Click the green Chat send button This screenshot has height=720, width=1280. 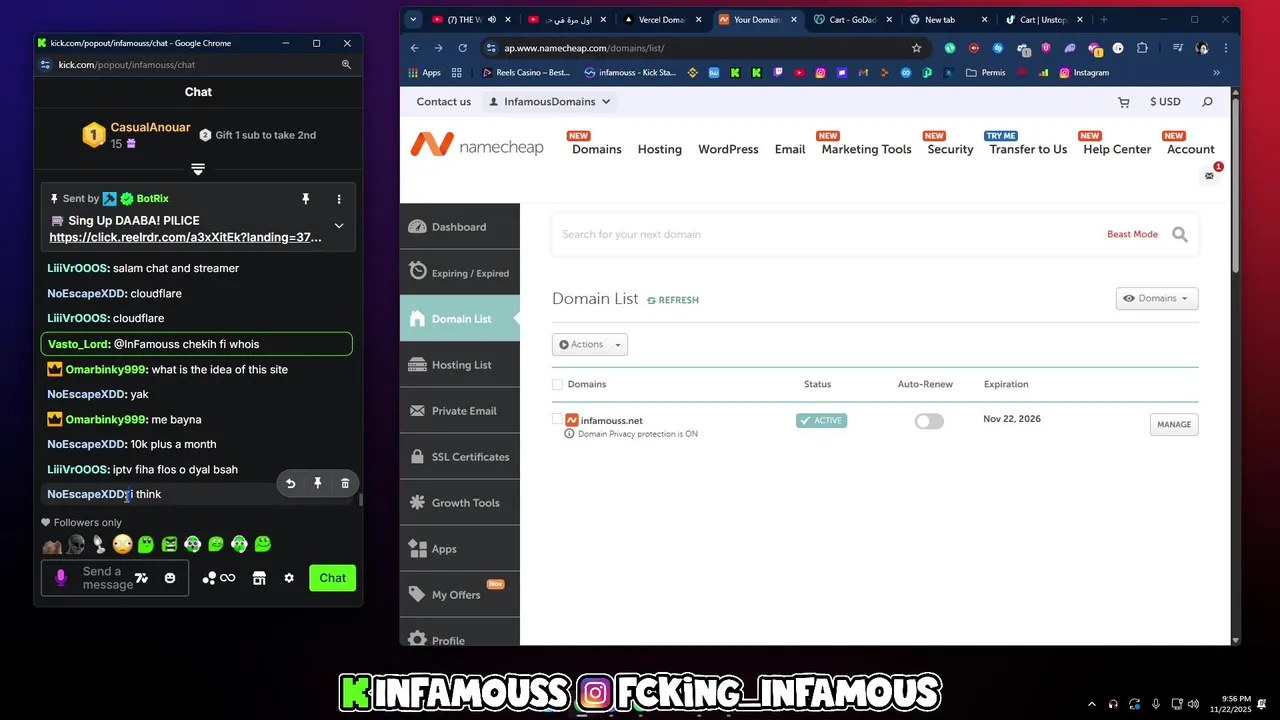click(333, 578)
